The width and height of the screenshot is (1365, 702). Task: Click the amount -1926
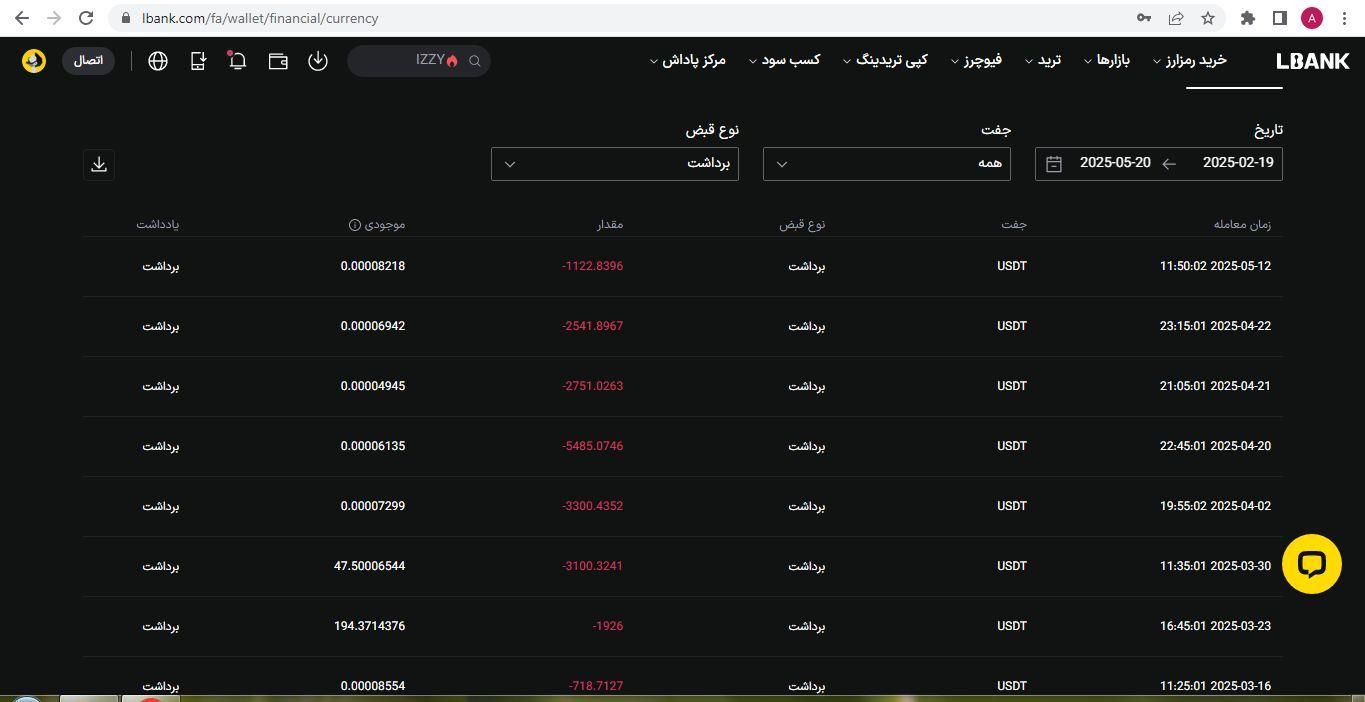tap(608, 626)
